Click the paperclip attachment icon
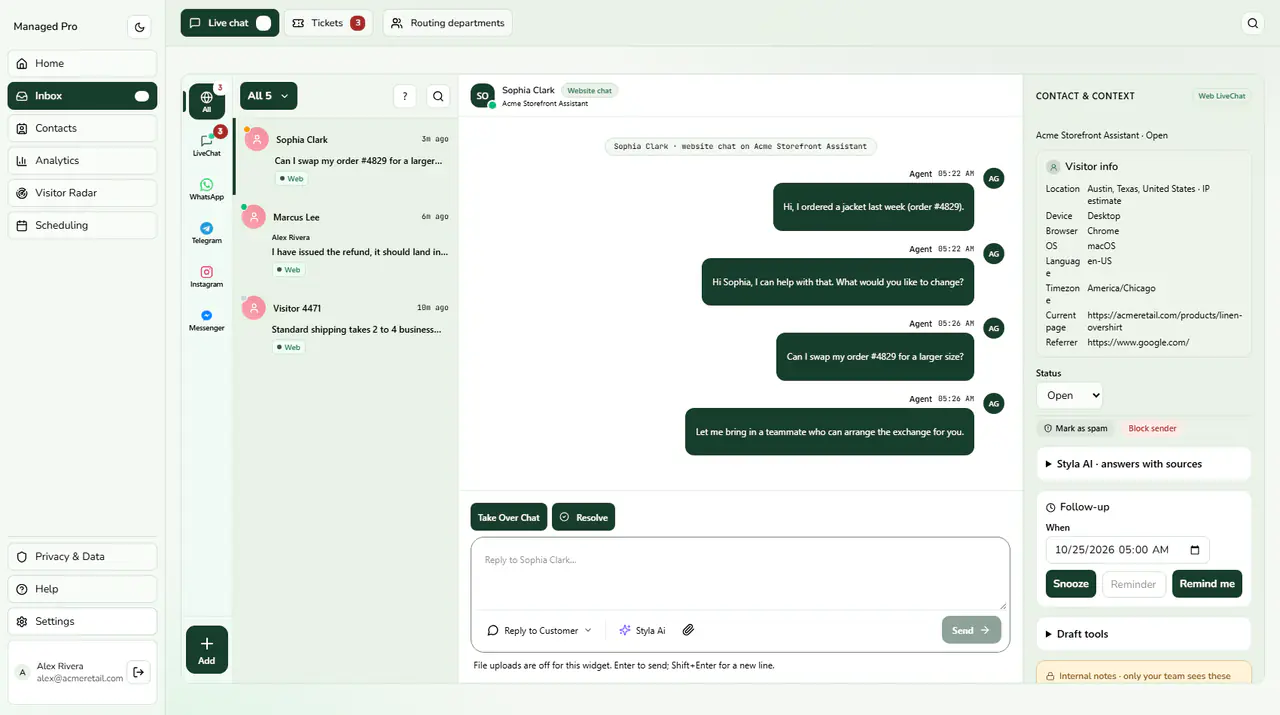 pos(688,630)
